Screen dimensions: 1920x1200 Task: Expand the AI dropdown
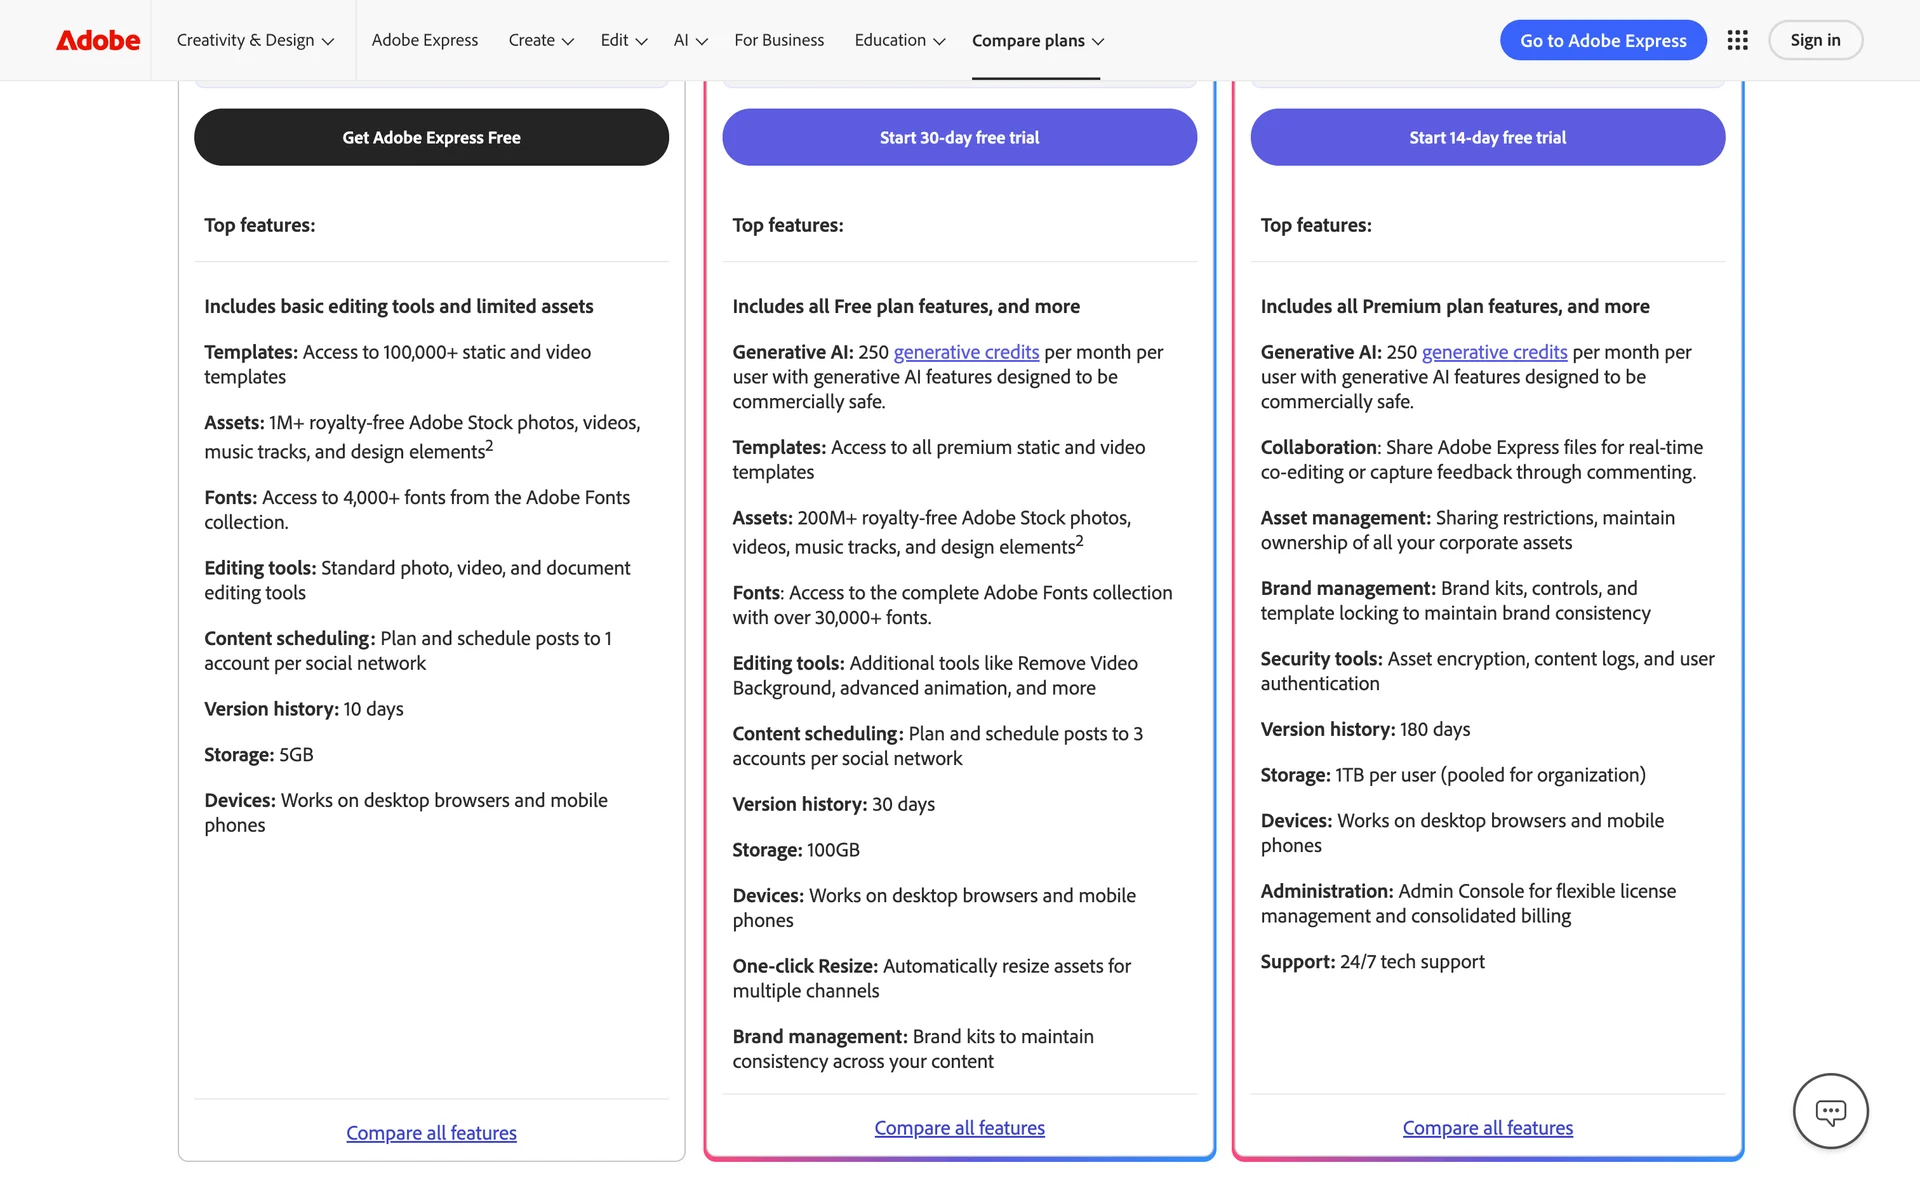[x=690, y=40]
